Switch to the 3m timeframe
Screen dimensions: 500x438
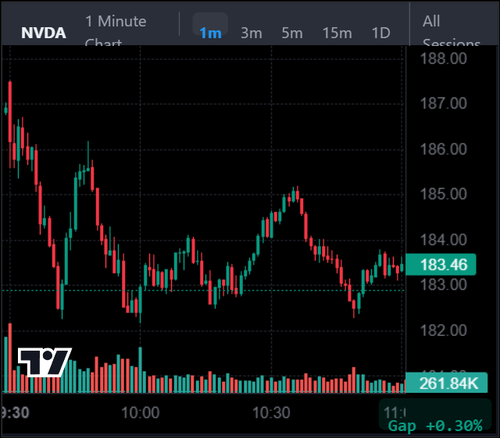pos(251,33)
